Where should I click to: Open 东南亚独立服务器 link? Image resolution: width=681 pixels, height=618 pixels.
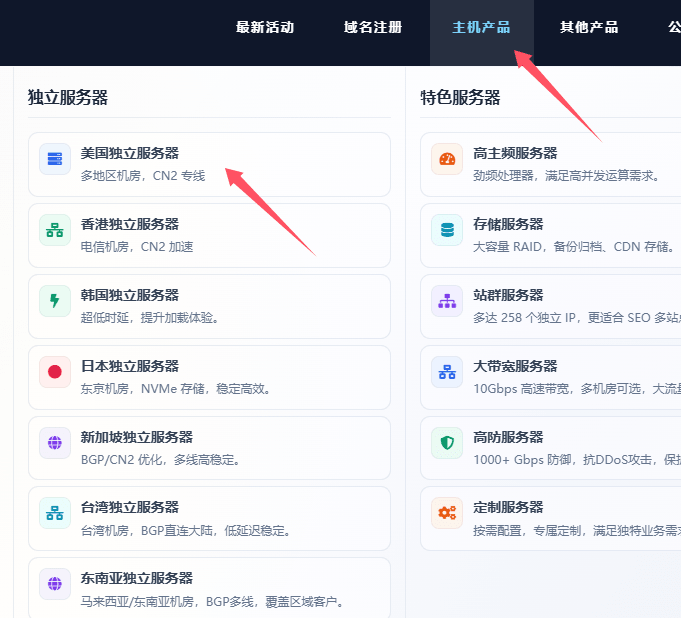(x=137, y=578)
